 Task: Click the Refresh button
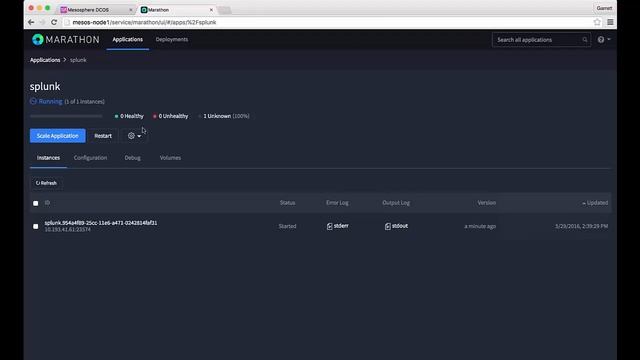(x=46, y=183)
